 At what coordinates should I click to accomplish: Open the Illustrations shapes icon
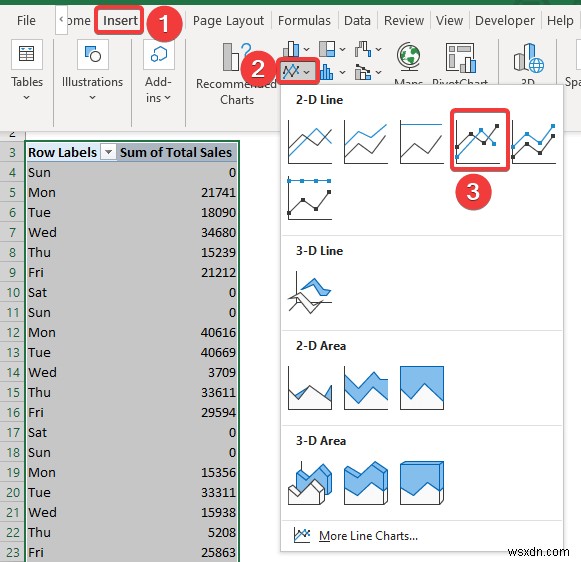[93, 54]
